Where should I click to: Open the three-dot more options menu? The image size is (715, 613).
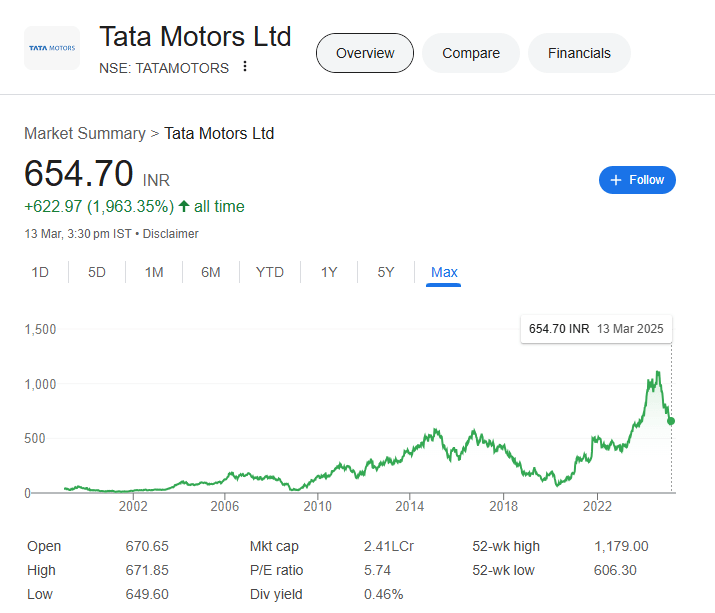[245, 67]
